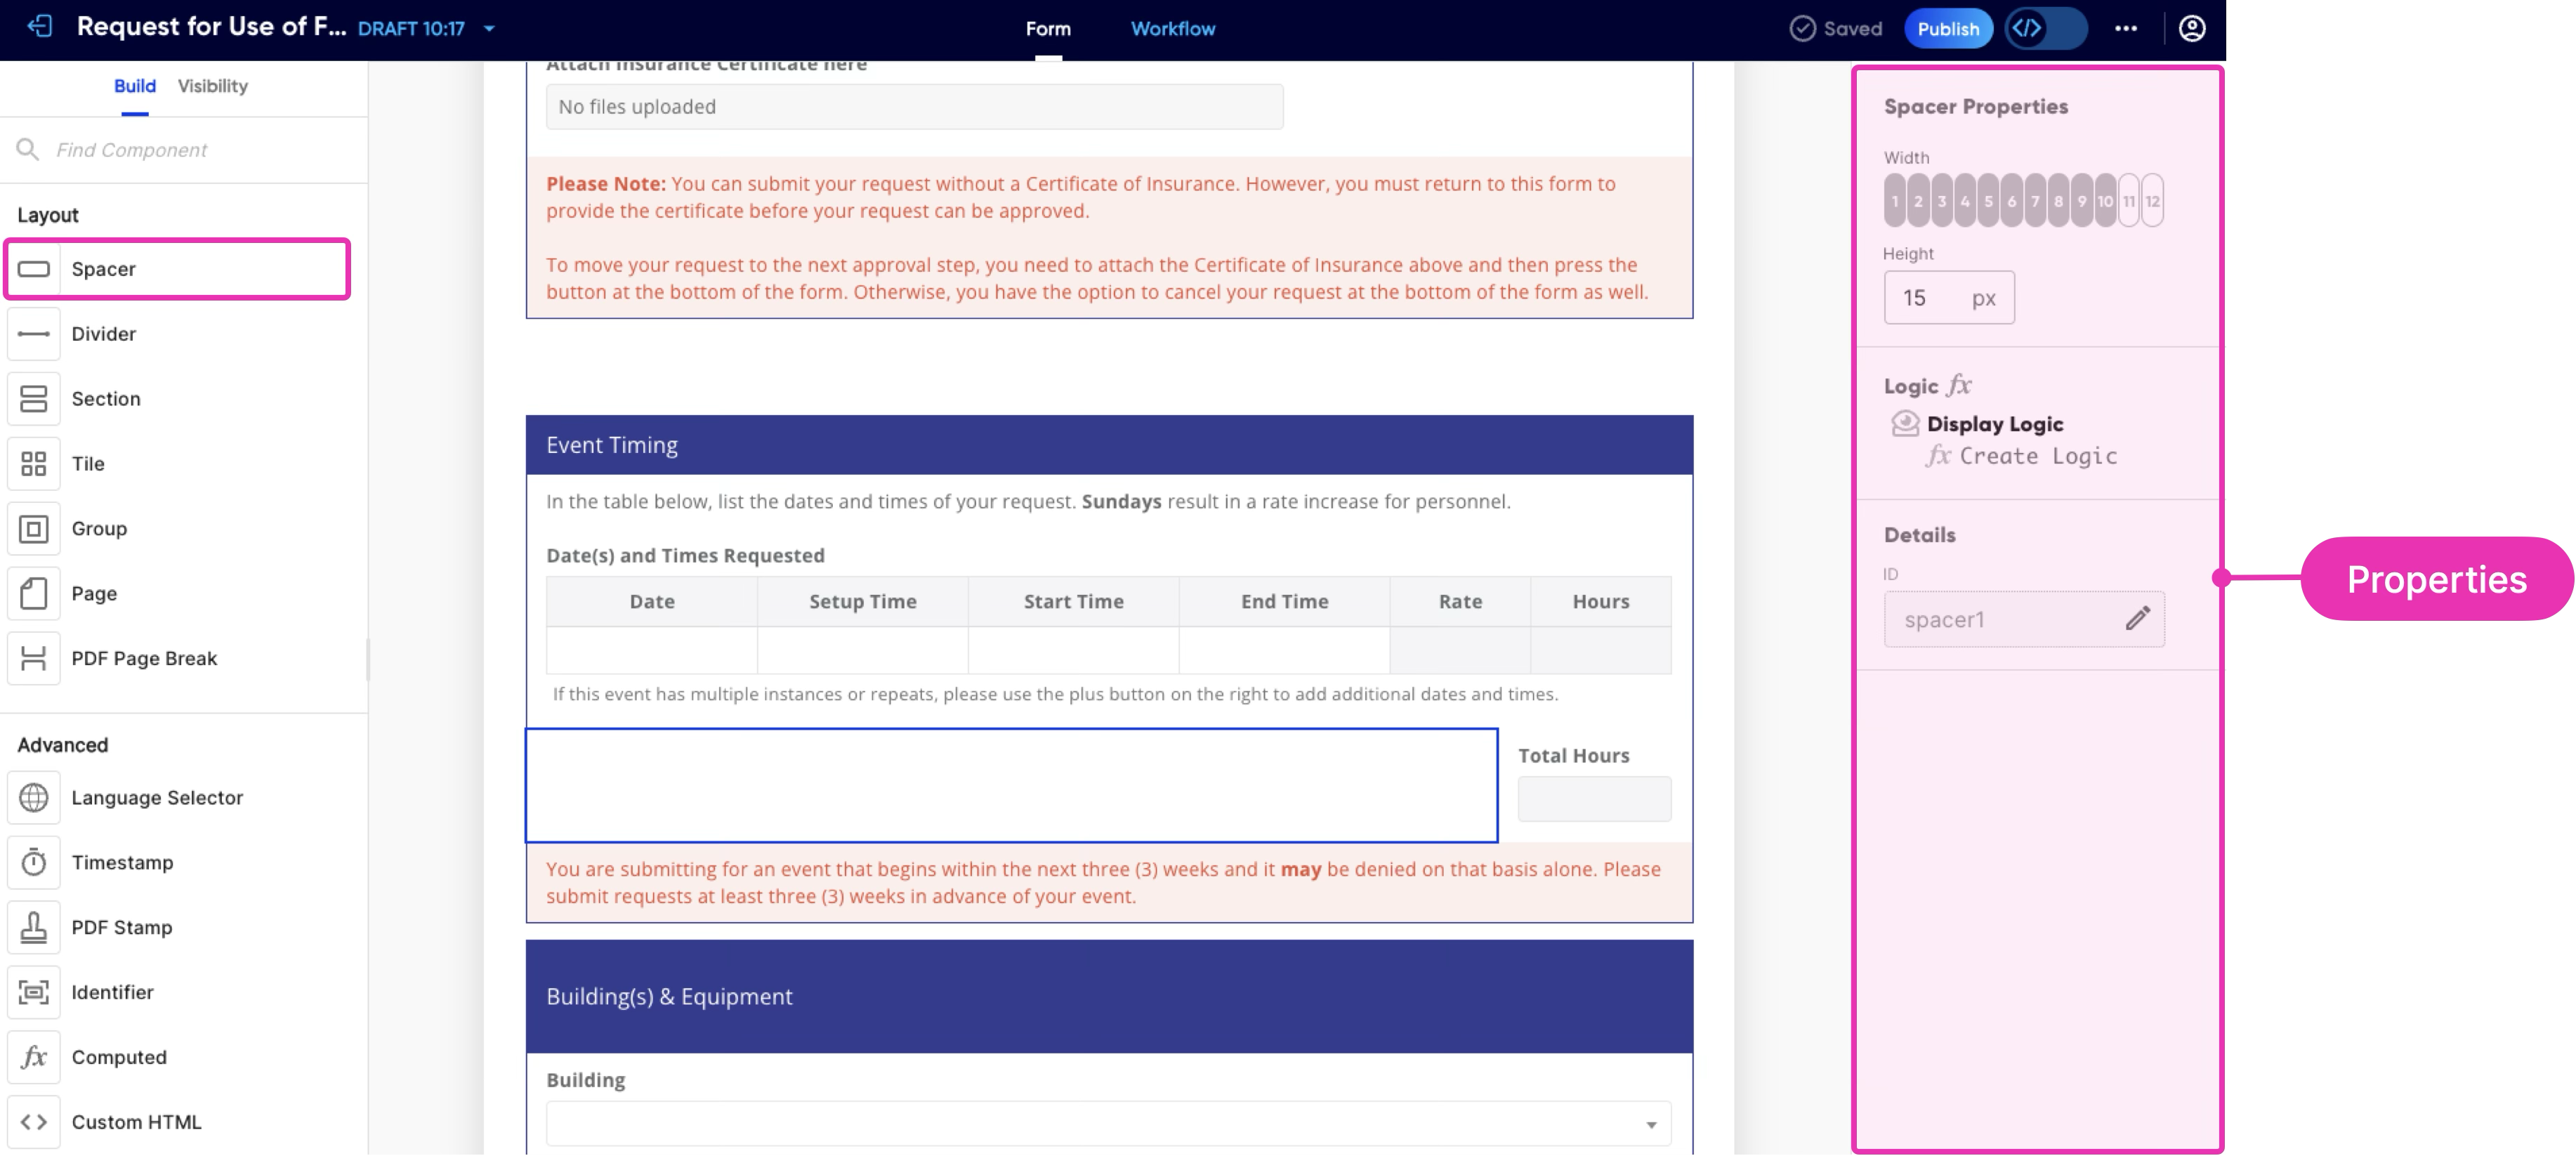Switch to the Workflow tab
The width and height of the screenshot is (2576, 1156).
[1172, 29]
